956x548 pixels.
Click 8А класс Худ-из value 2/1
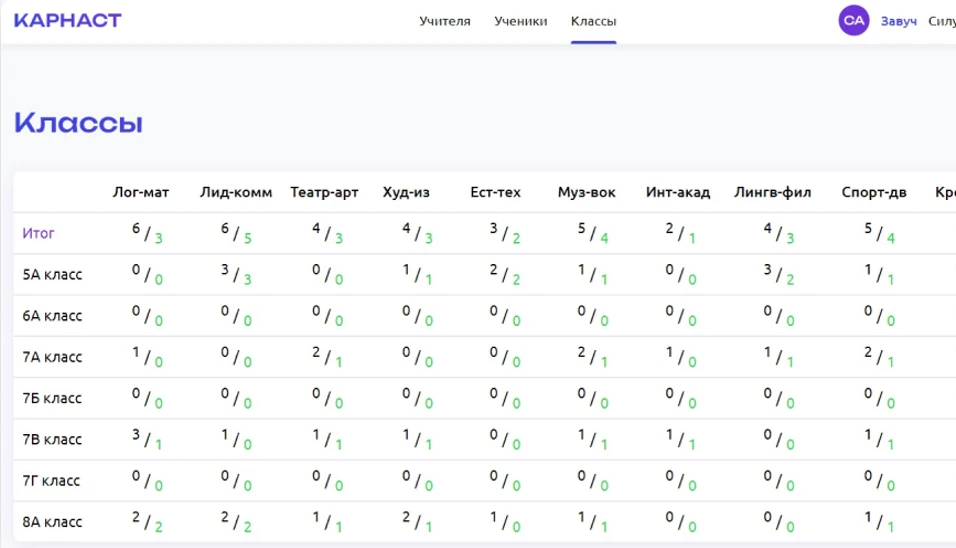(417, 522)
